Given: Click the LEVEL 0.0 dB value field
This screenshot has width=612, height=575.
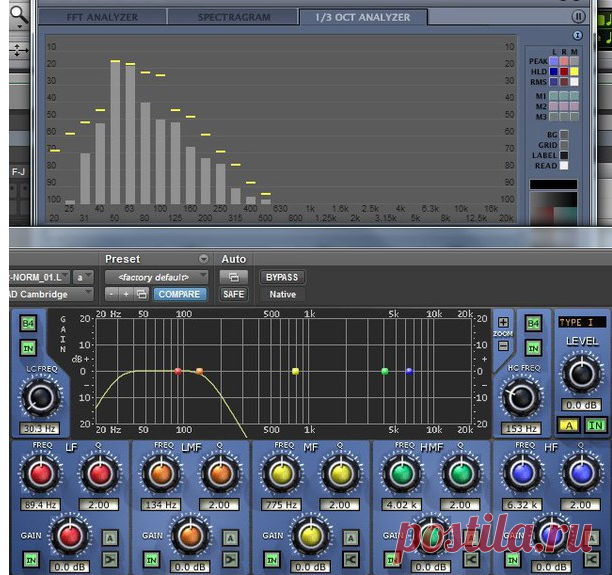Looking at the screenshot, I should pyautogui.click(x=582, y=405).
